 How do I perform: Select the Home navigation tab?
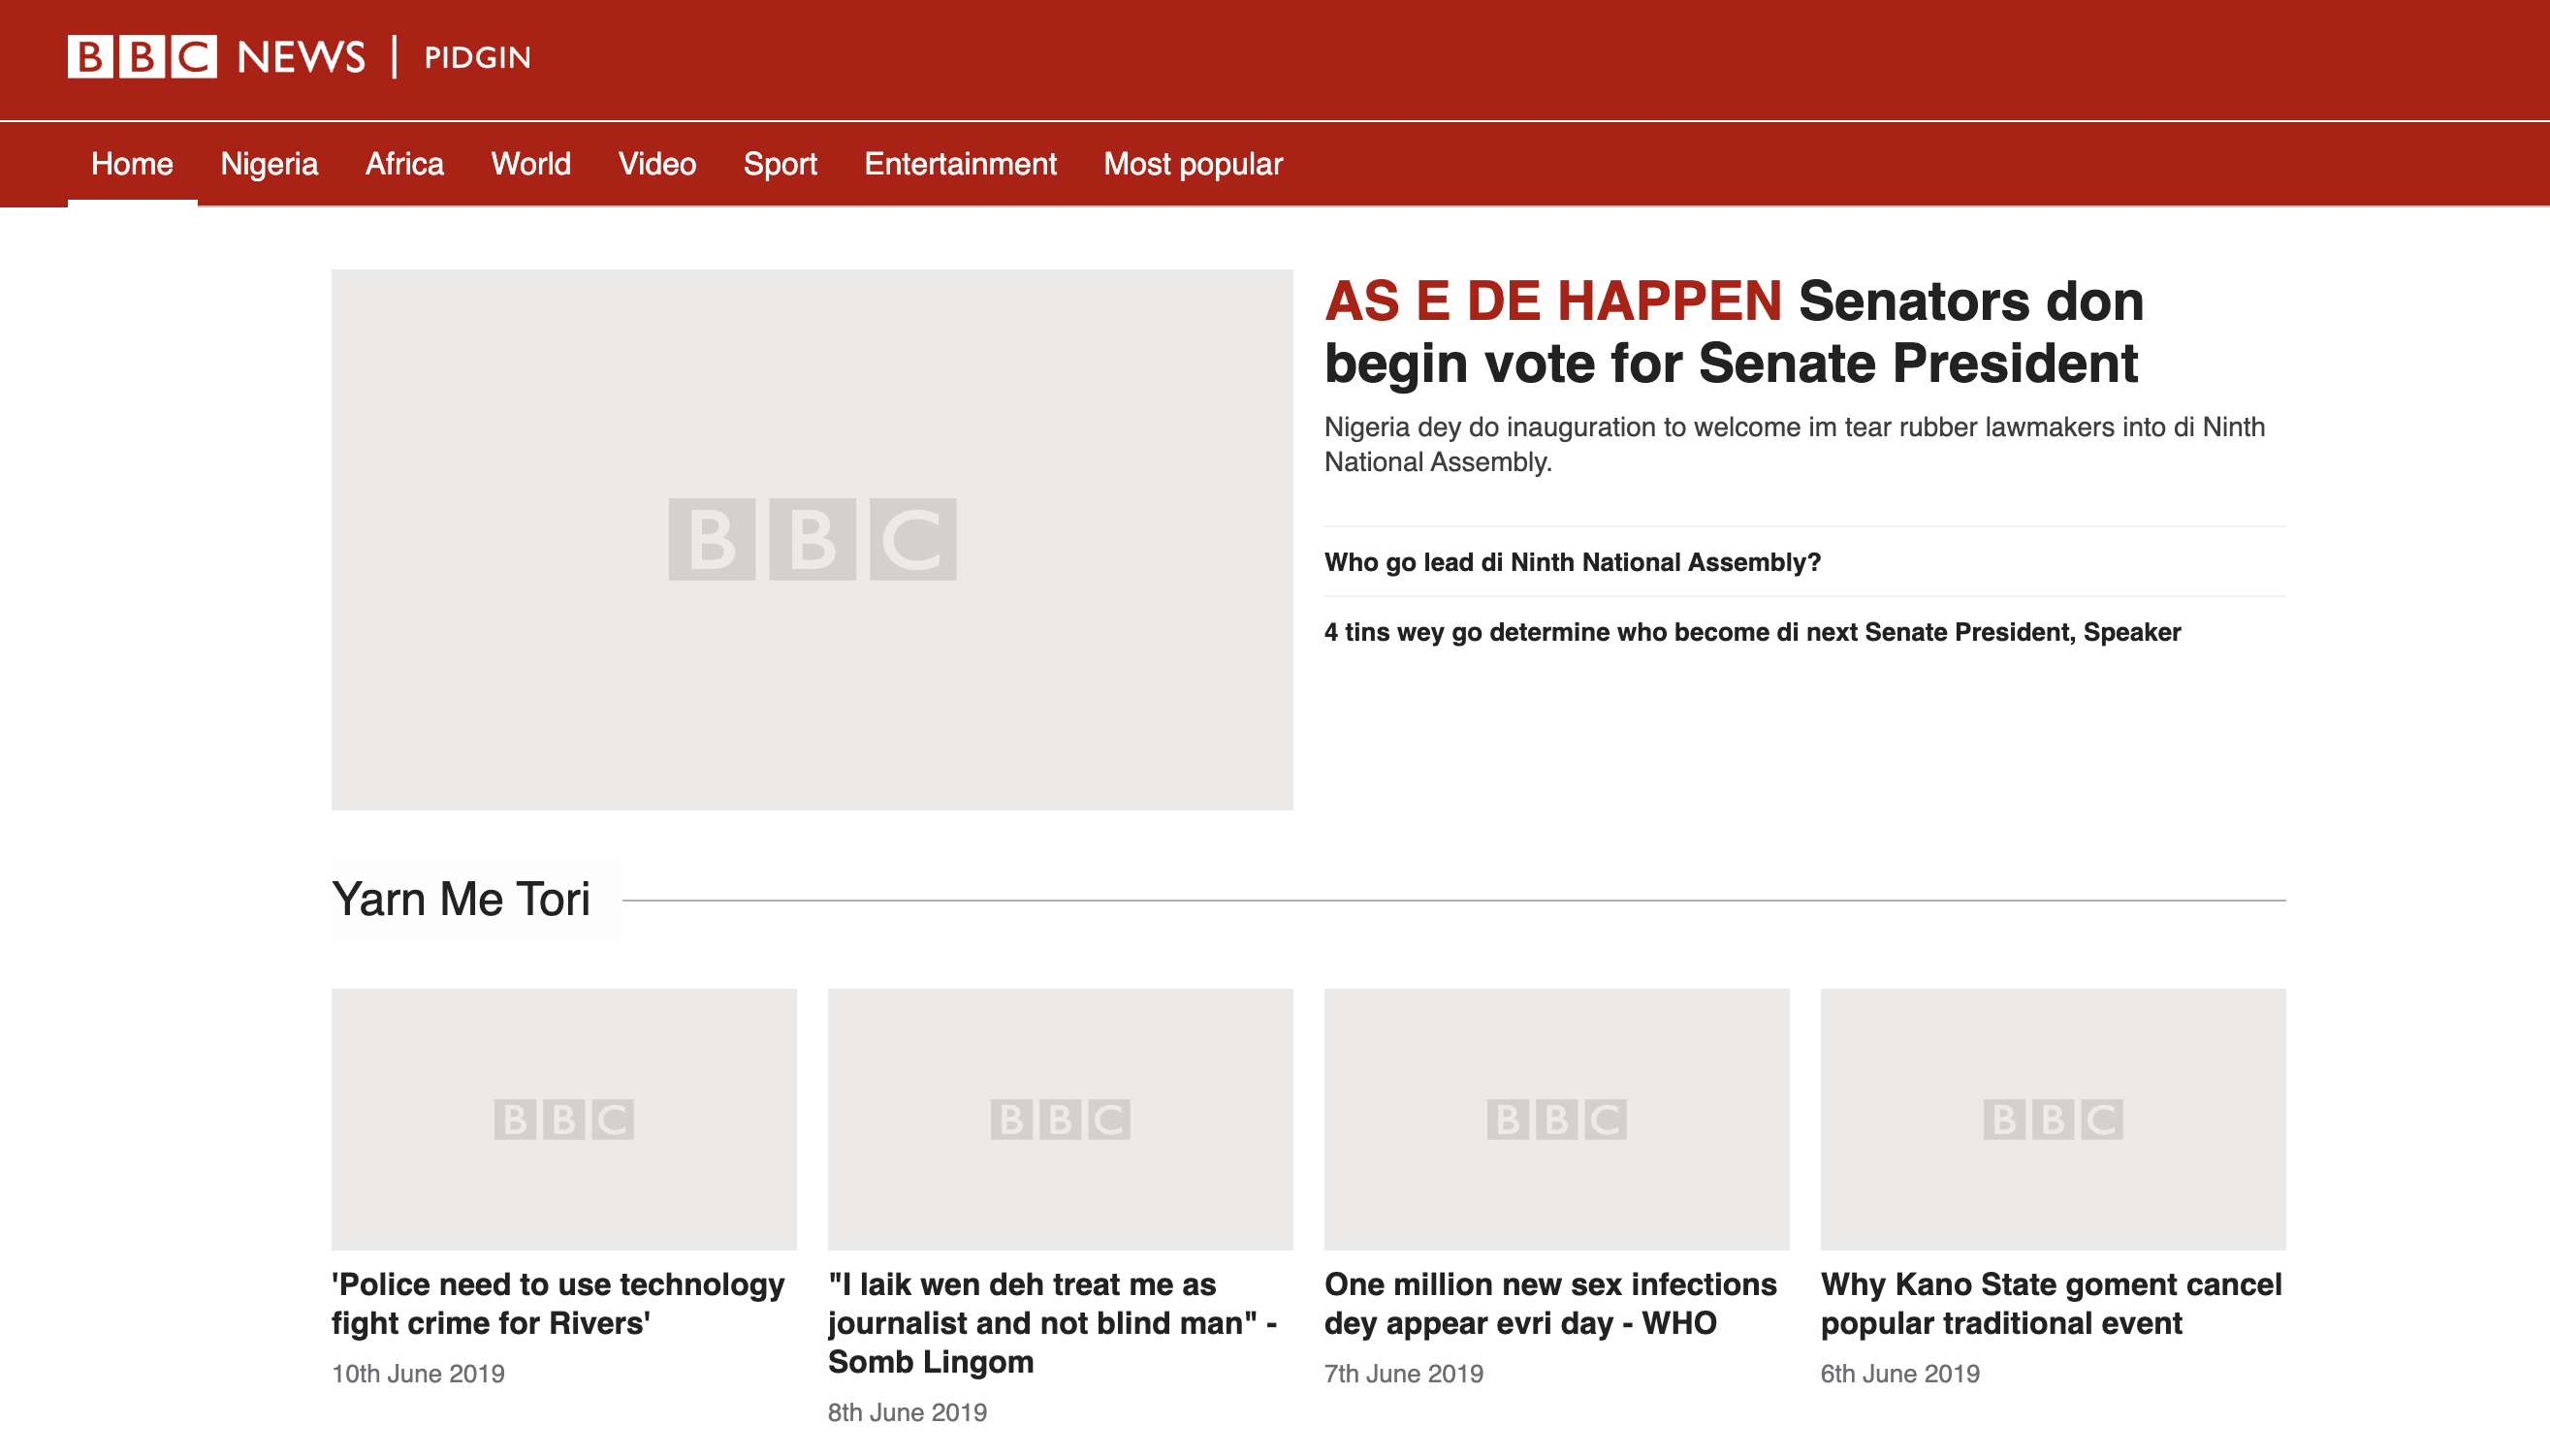coord(132,164)
